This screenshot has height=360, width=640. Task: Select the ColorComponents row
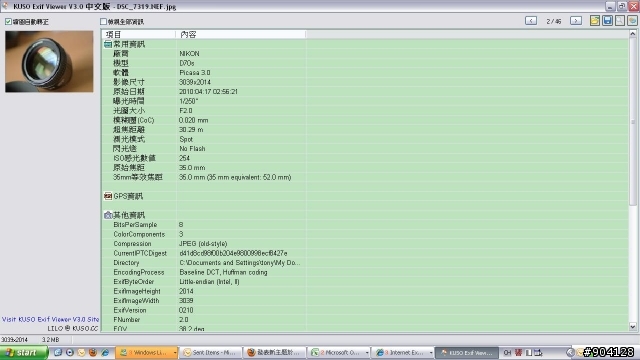tap(365, 234)
